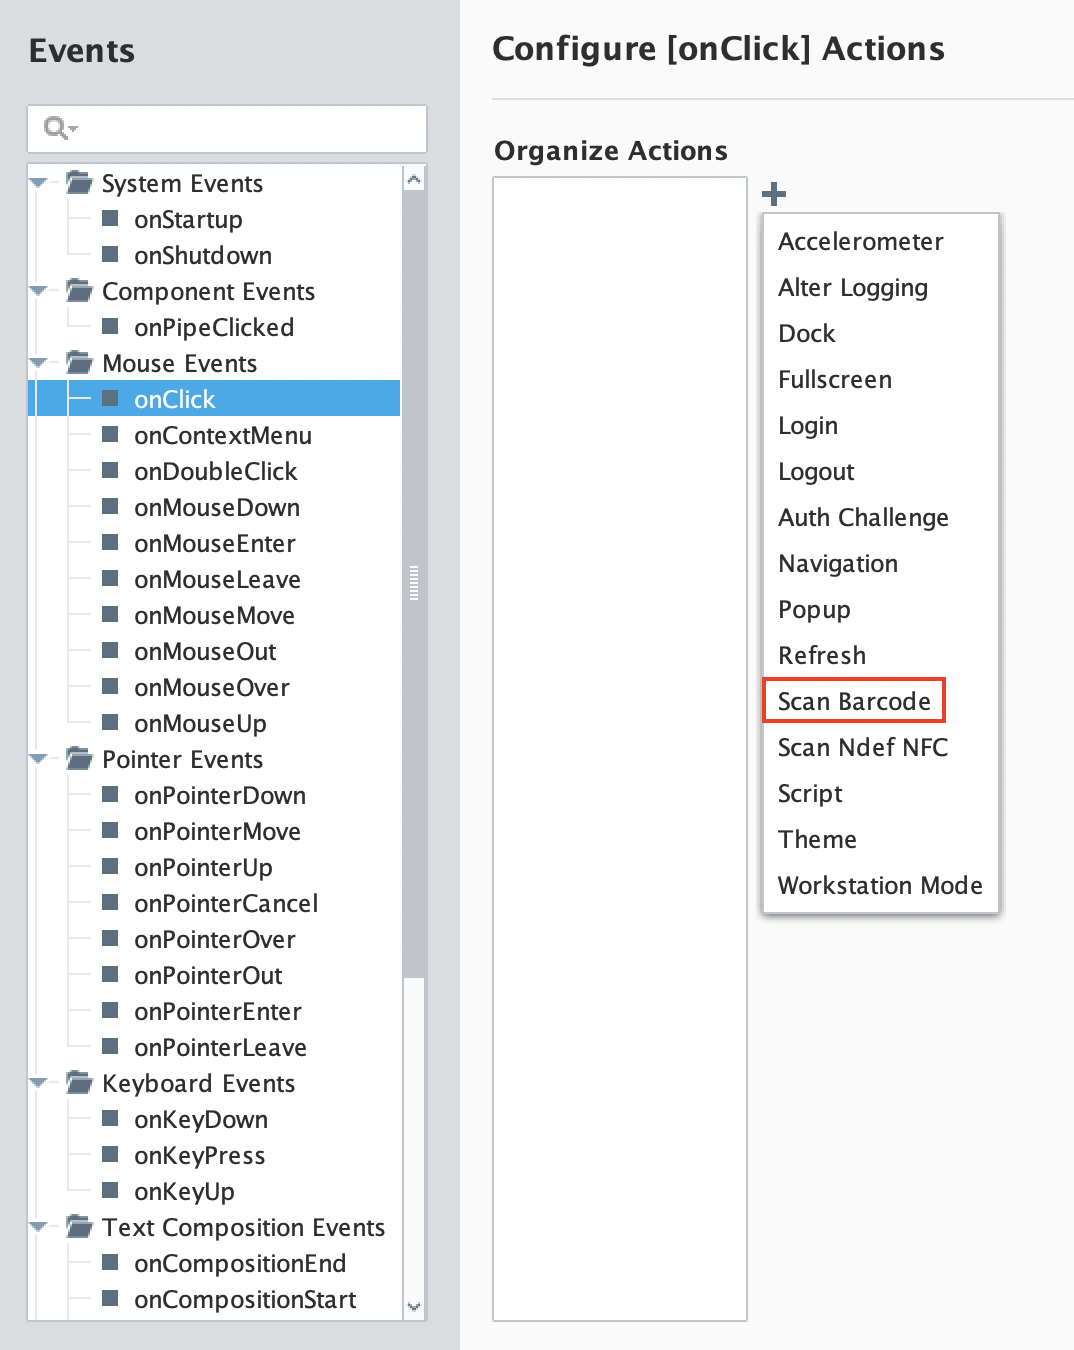This screenshot has height=1350, width=1074.
Task: Click the Mouse Events folder icon
Action: [80, 362]
